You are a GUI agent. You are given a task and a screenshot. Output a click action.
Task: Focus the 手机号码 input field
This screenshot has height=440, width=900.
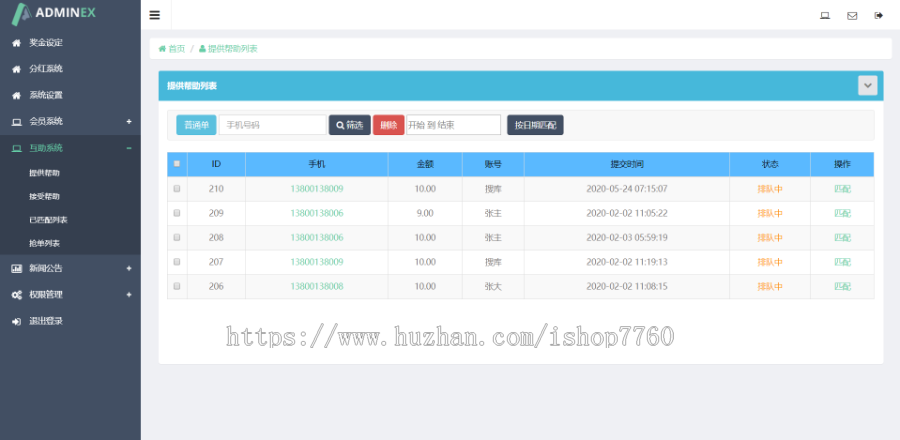[273, 125]
